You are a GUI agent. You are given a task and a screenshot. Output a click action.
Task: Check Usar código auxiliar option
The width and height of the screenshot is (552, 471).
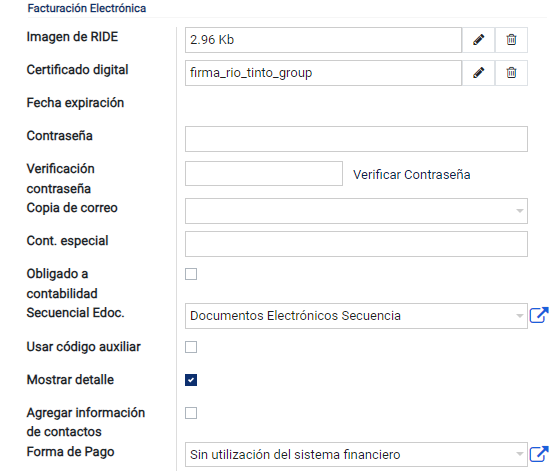tap(191, 347)
